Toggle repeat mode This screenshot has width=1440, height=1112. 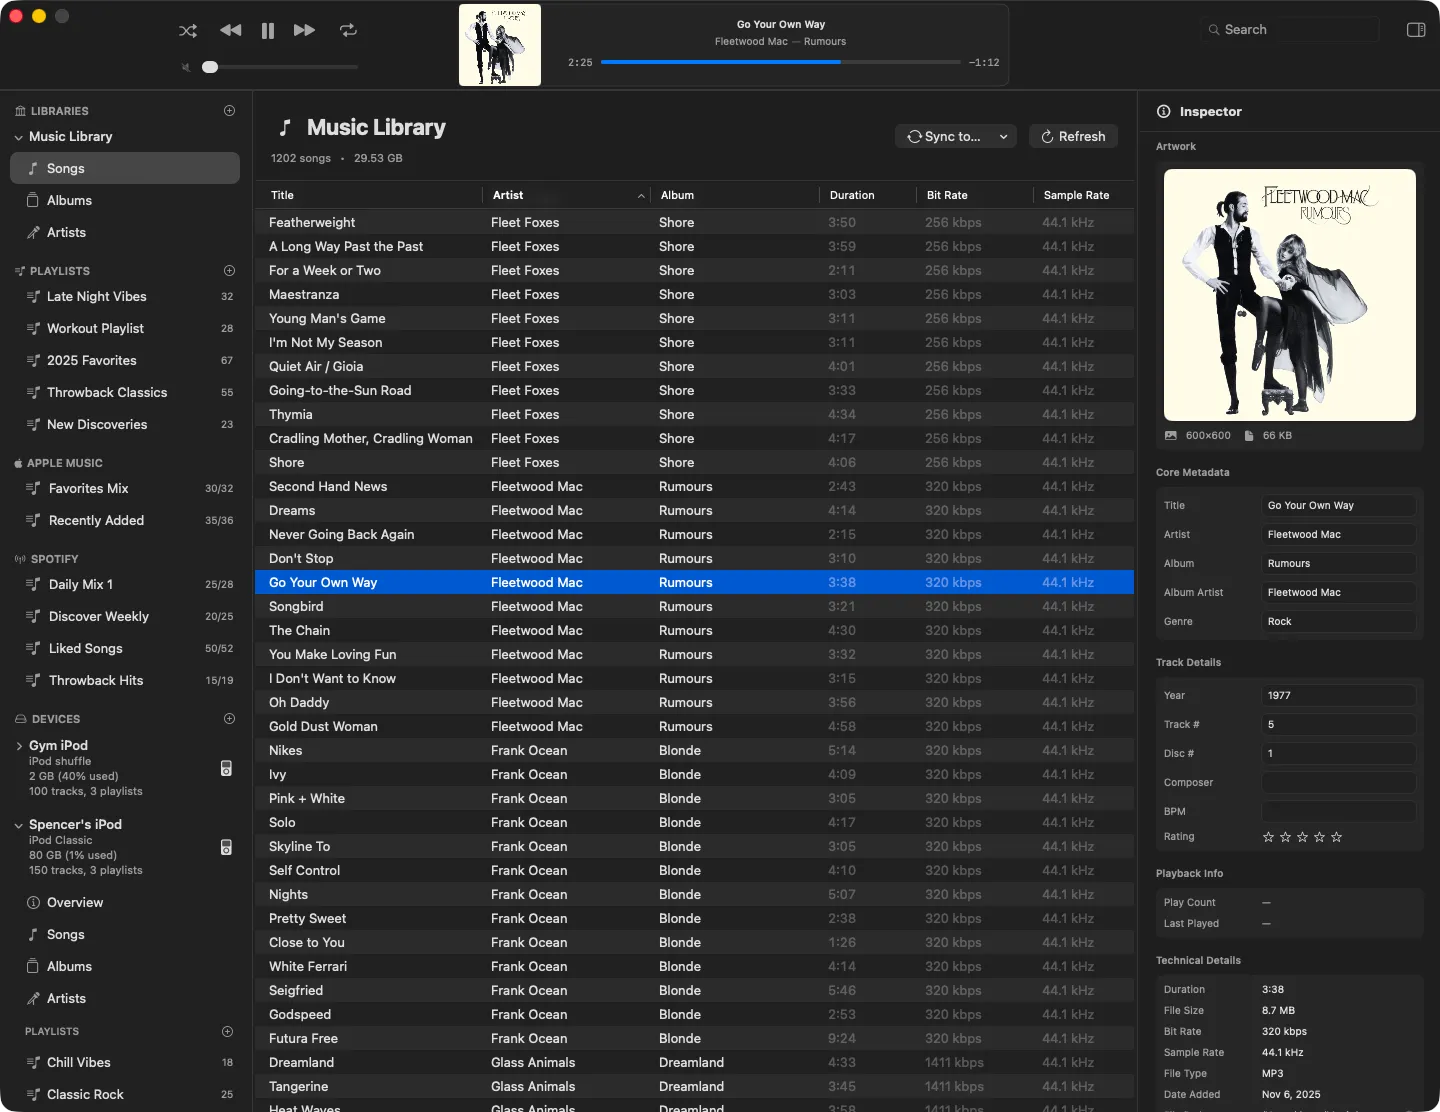348,31
